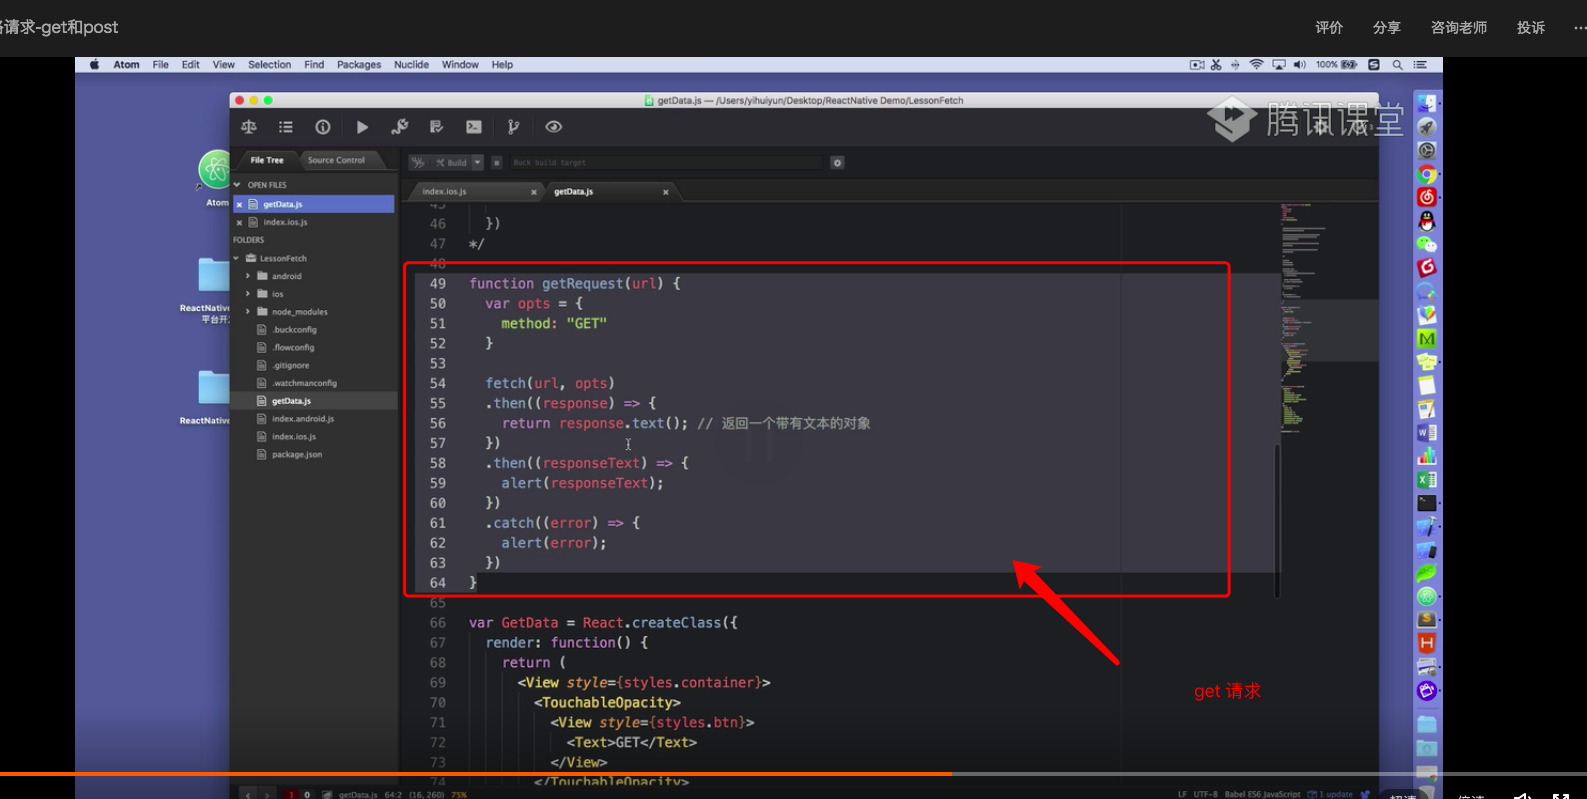Open the Atom menu in the menu bar
The image size is (1587, 799).
(126, 65)
